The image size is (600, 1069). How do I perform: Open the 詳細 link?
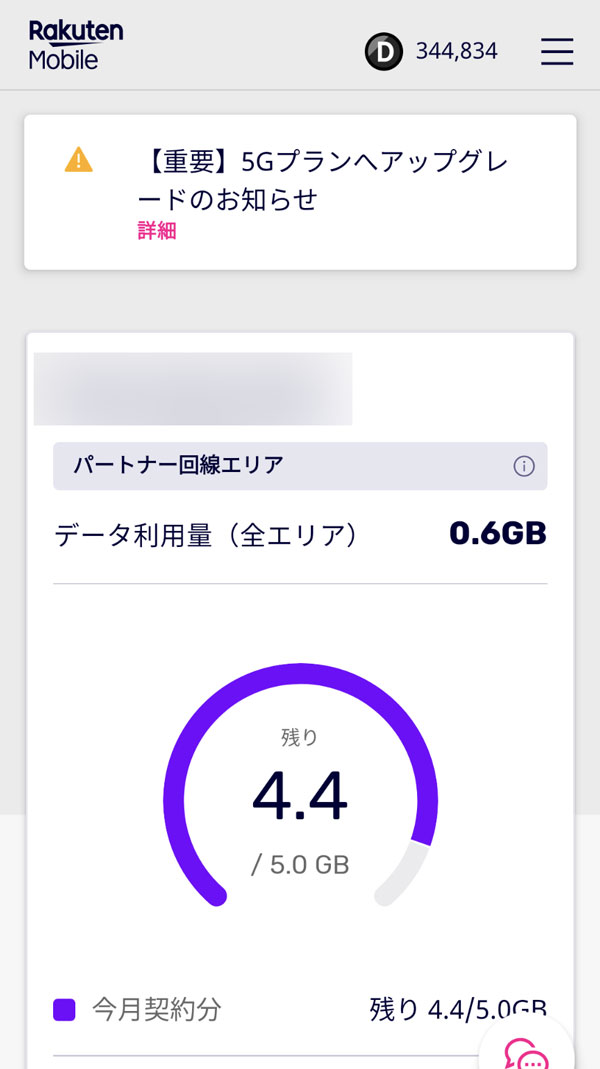157,231
